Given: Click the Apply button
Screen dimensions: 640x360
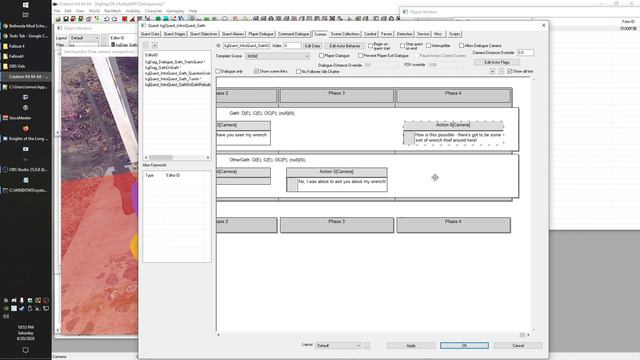Looking at the screenshot, I should coord(411,346).
